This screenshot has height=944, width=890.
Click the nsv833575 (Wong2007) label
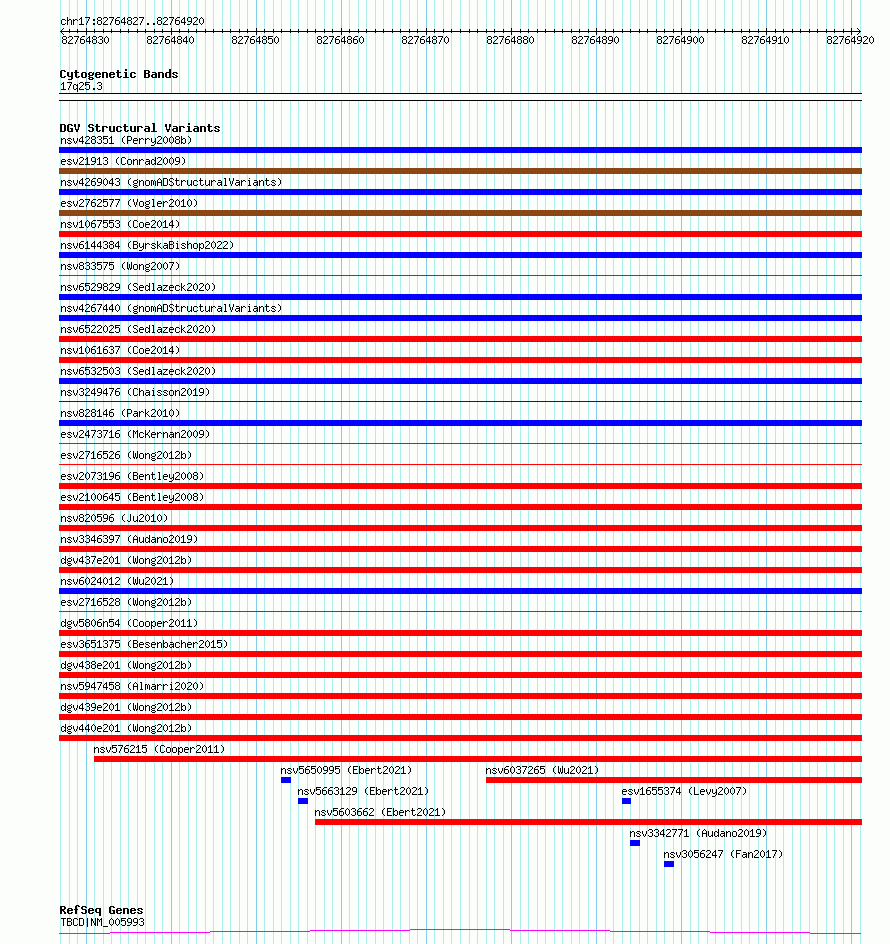tap(120, 266)
